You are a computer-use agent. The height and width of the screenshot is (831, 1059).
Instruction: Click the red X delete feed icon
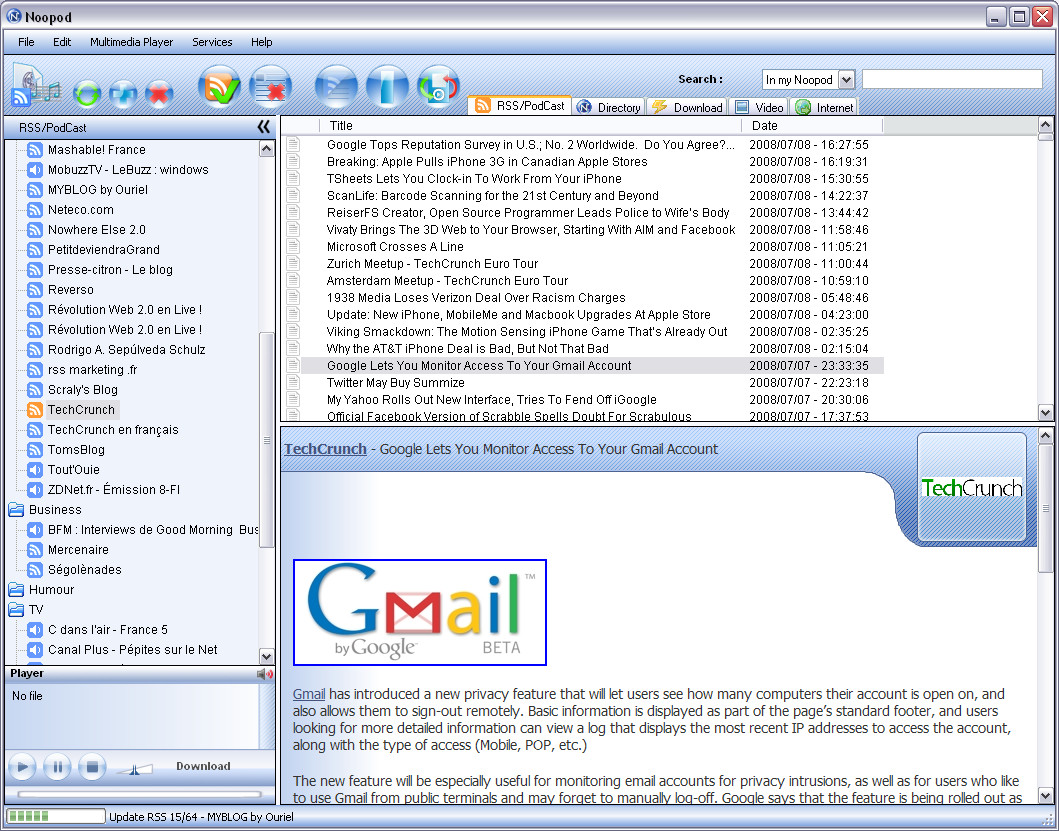tap(159, 93)
